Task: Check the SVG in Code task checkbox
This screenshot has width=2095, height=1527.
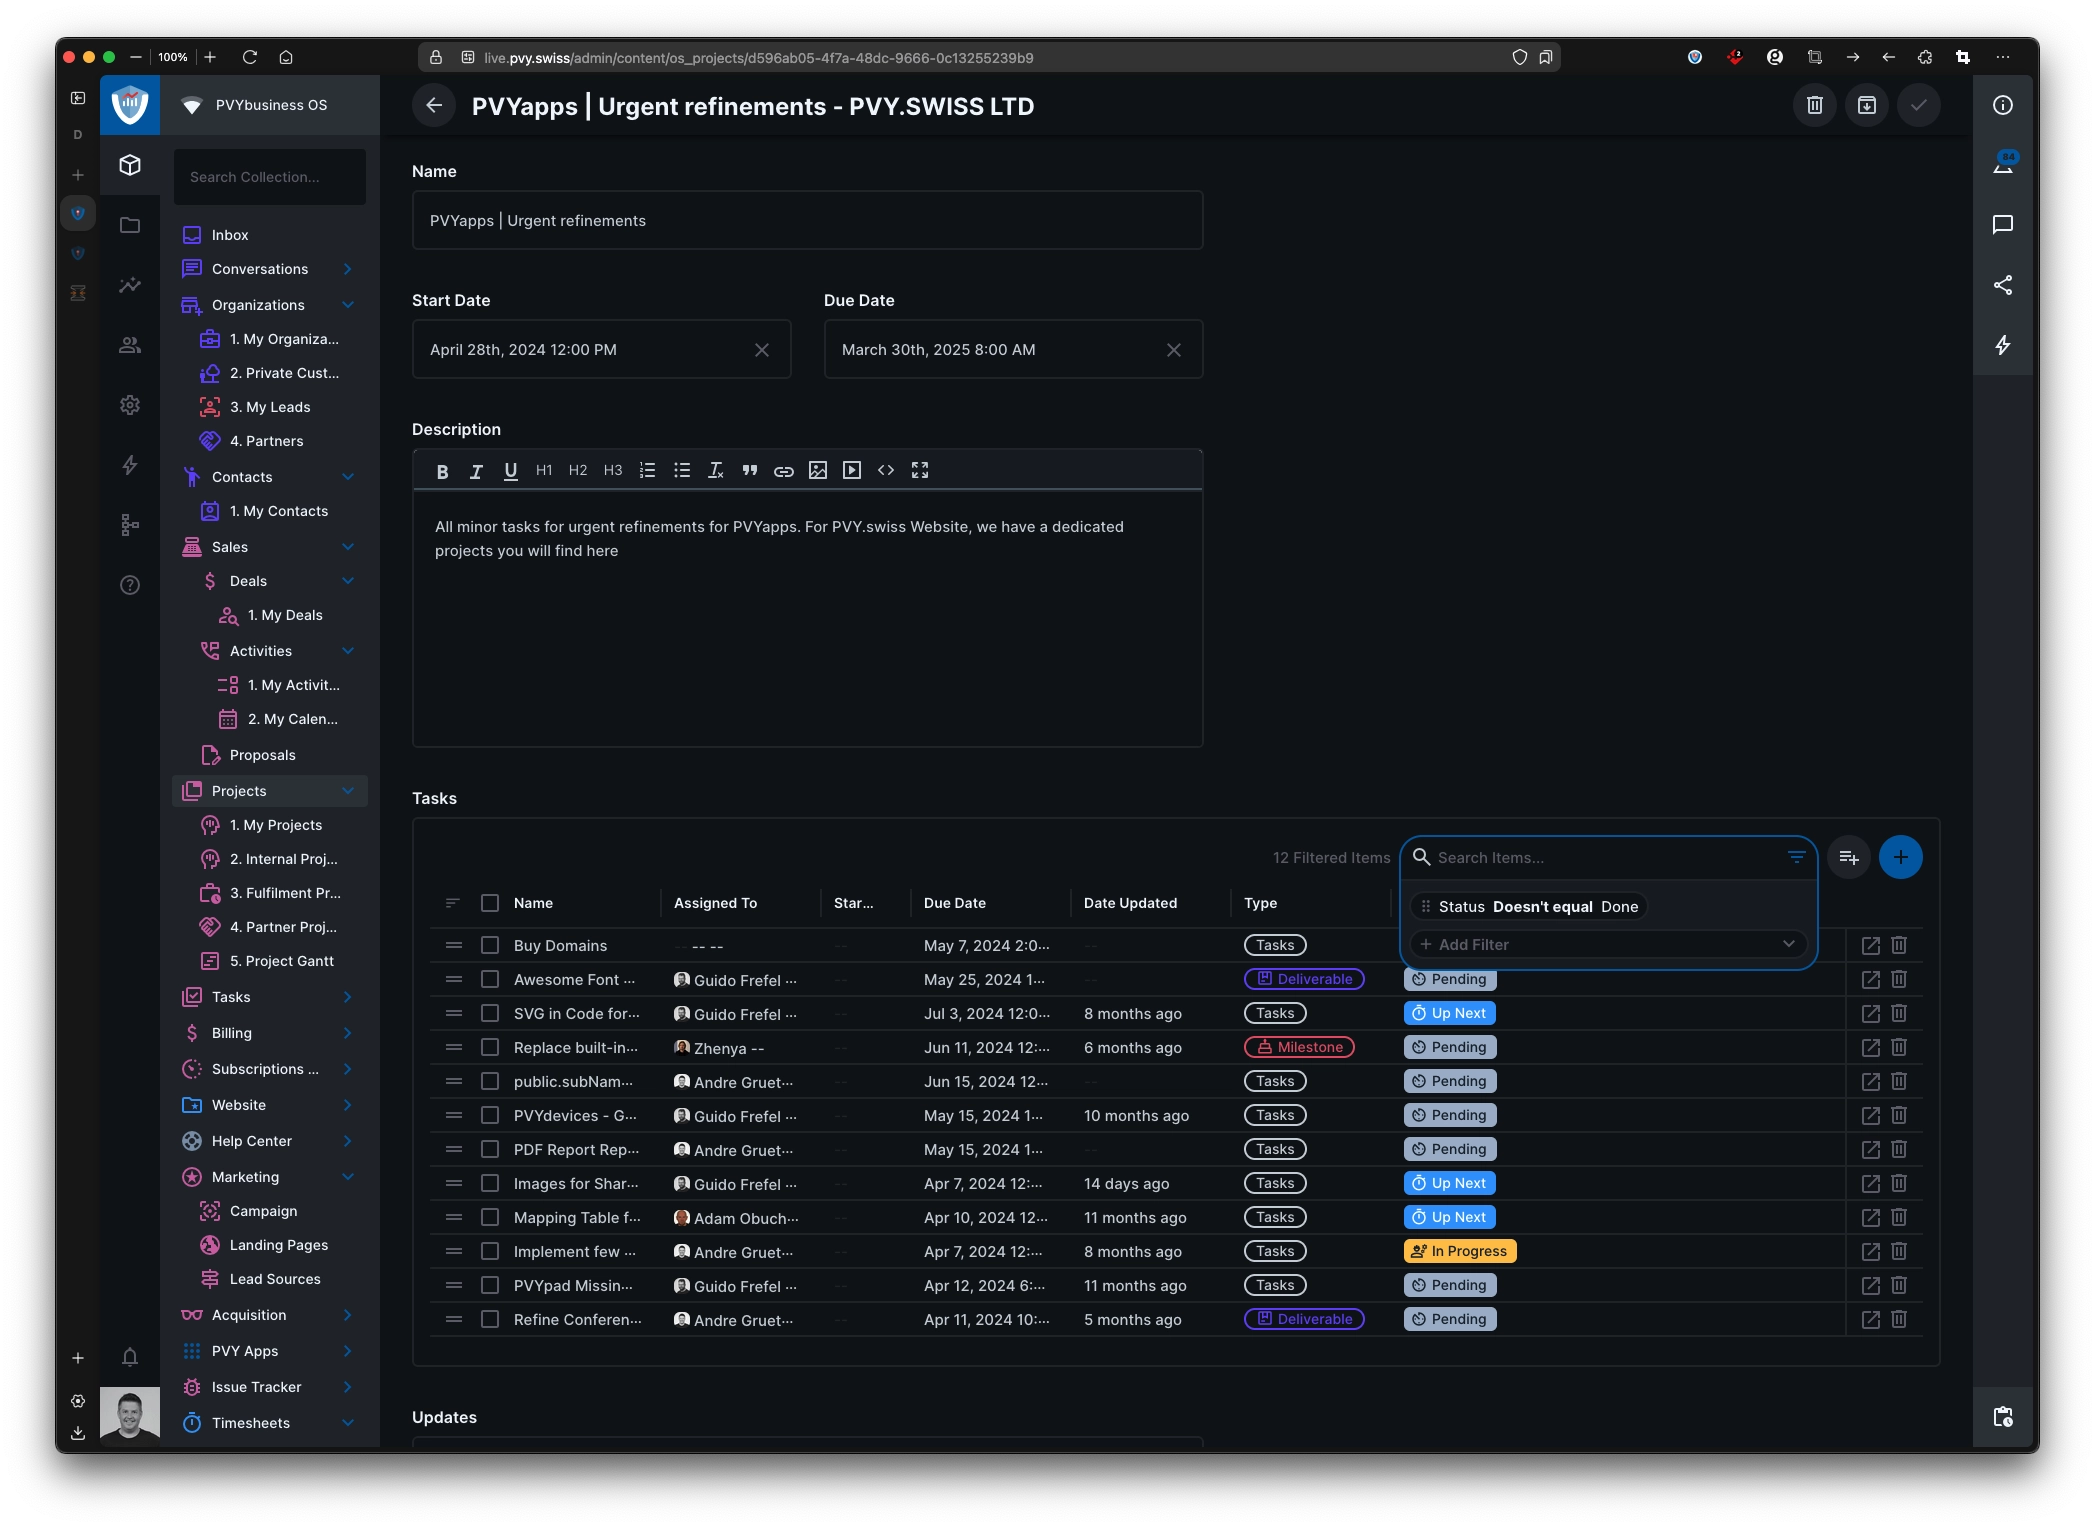Action: pos(490,1013)
